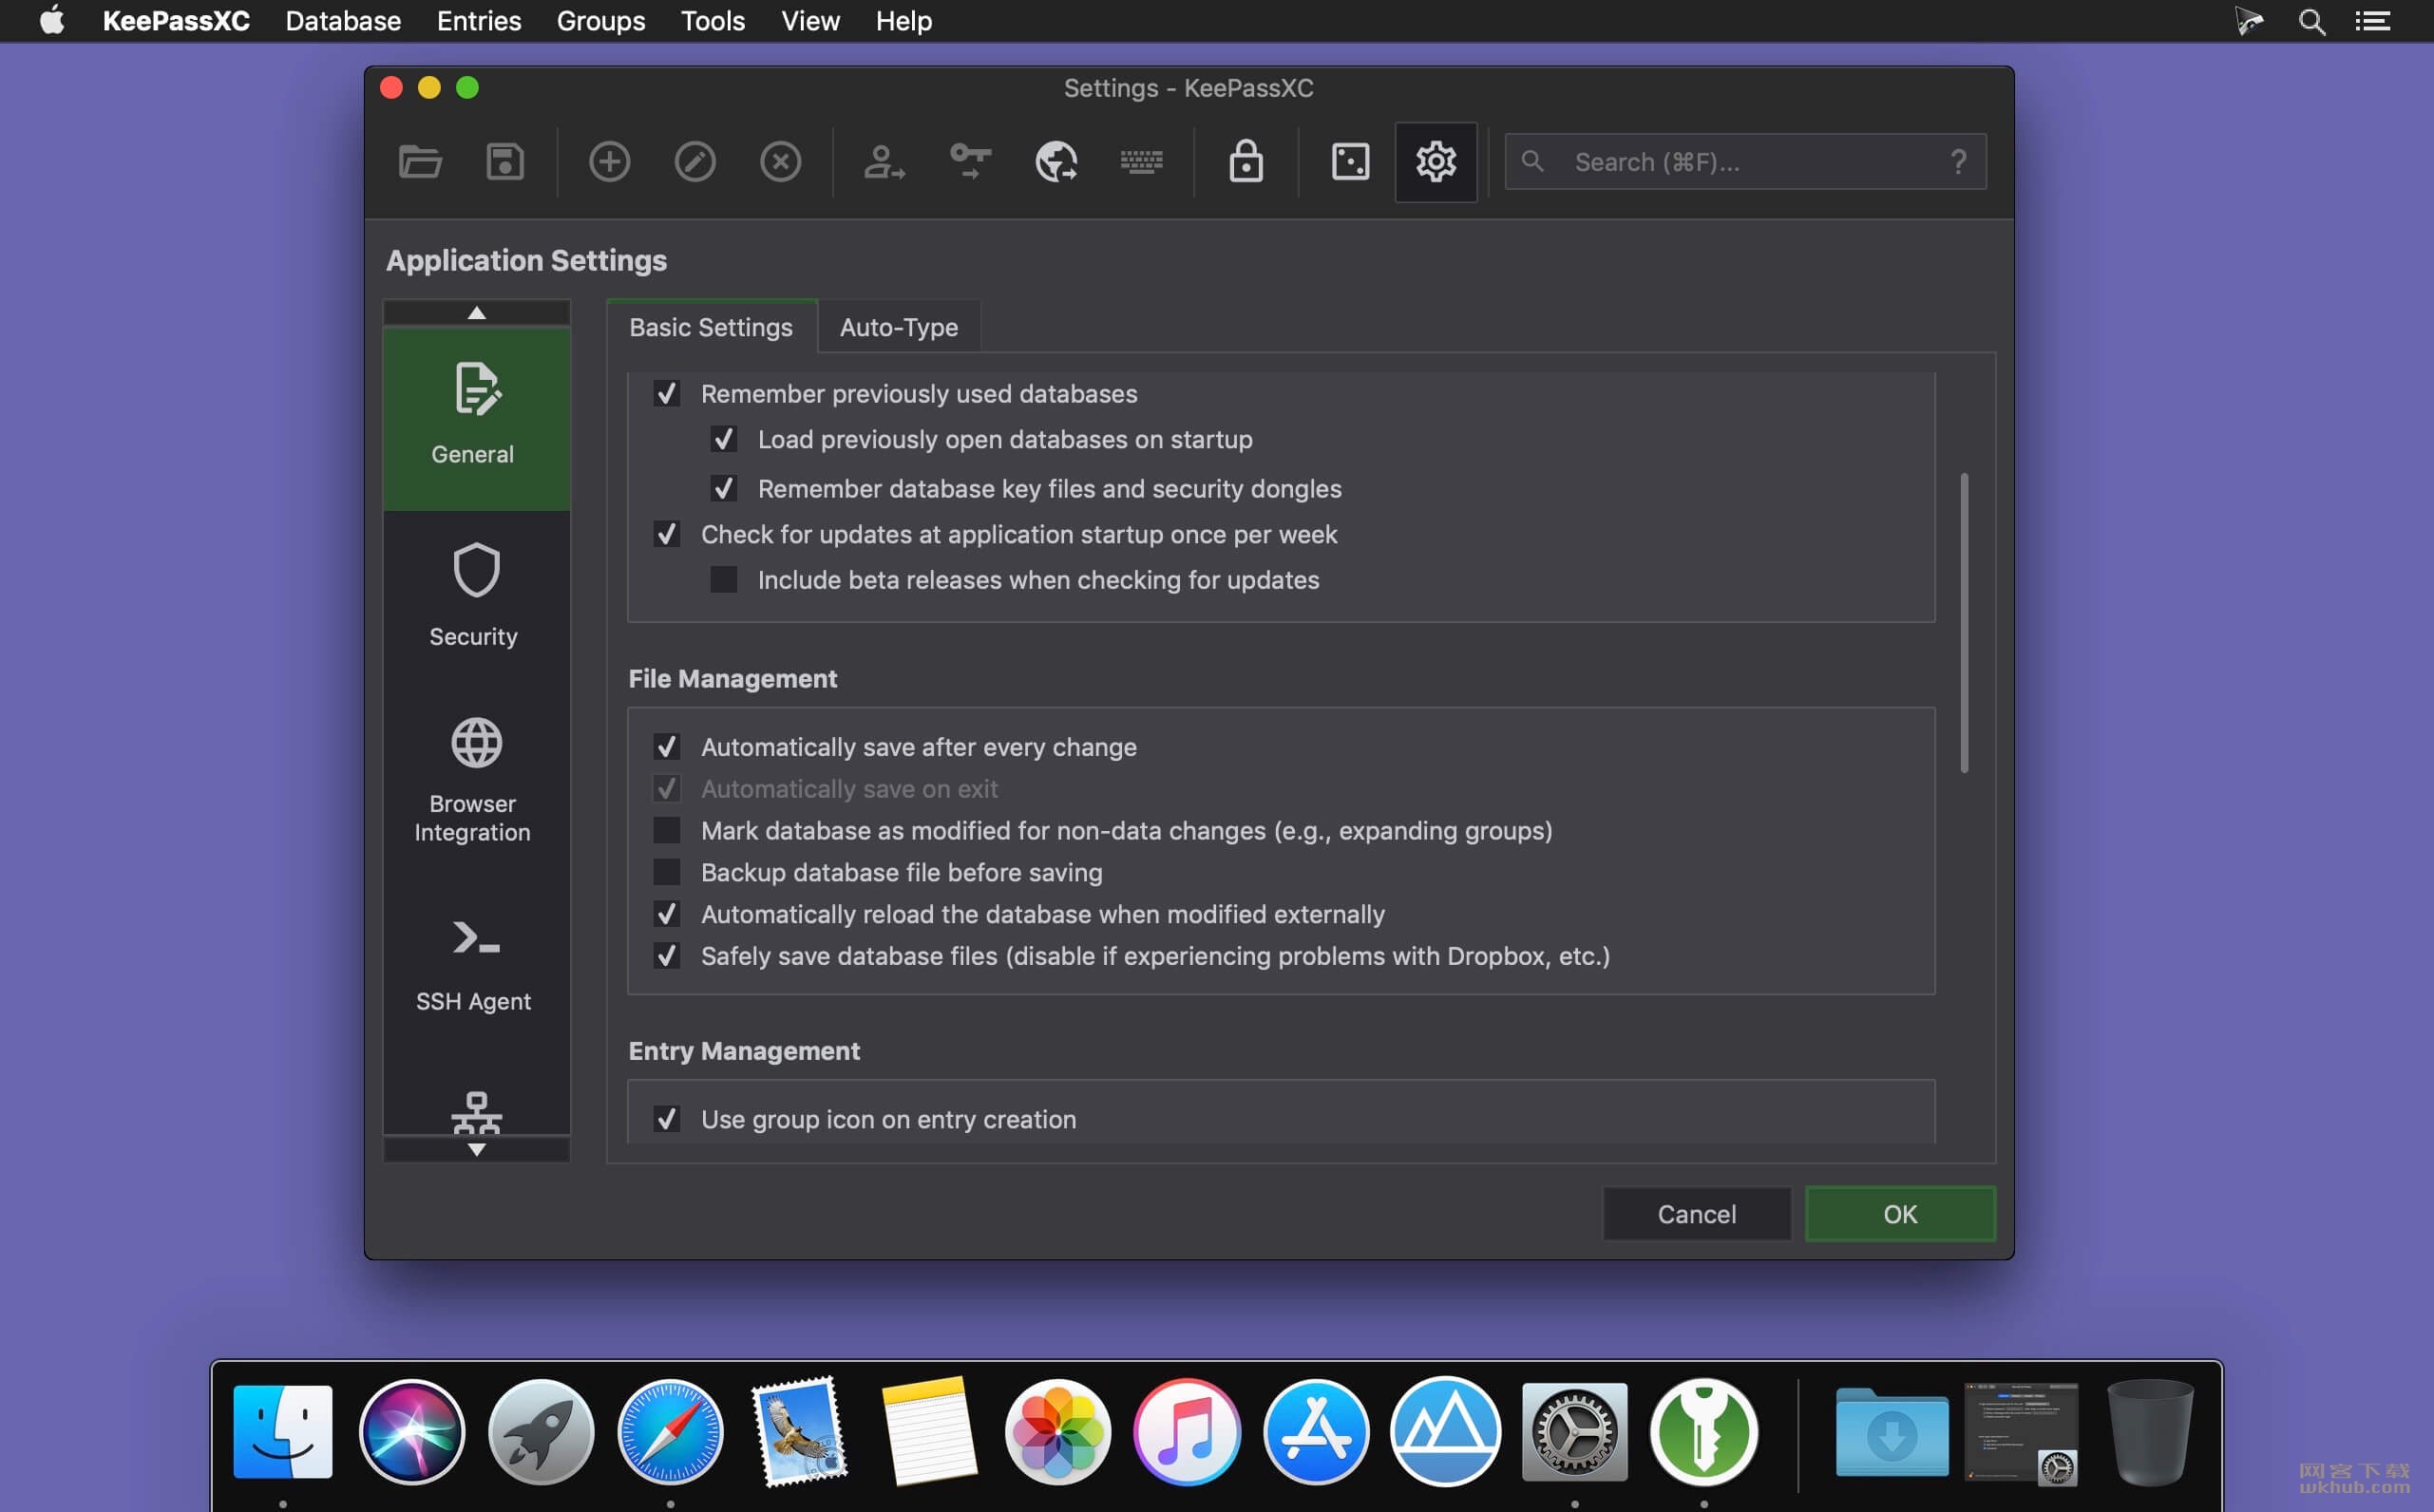Open App Store from the dock
This screenshot has height=1512, width=2434.
[x=1316, y=1431]
